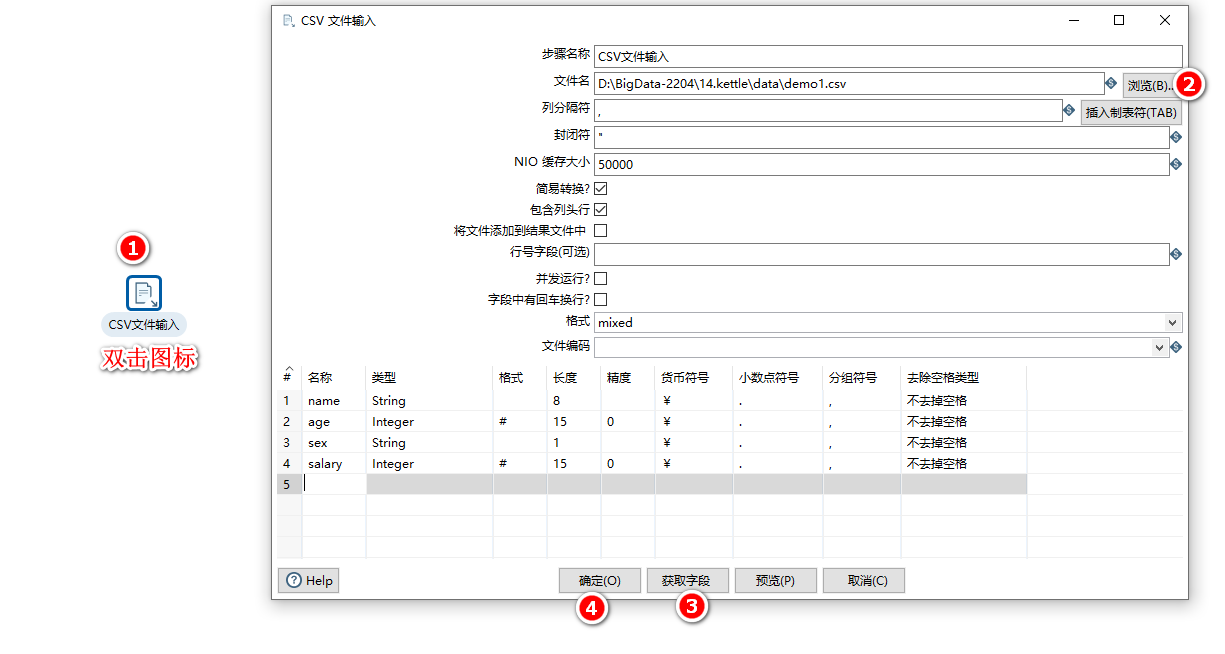Click the String type cell for name
The height and width of the screenshot is (654, 1225).
point(430,400)
